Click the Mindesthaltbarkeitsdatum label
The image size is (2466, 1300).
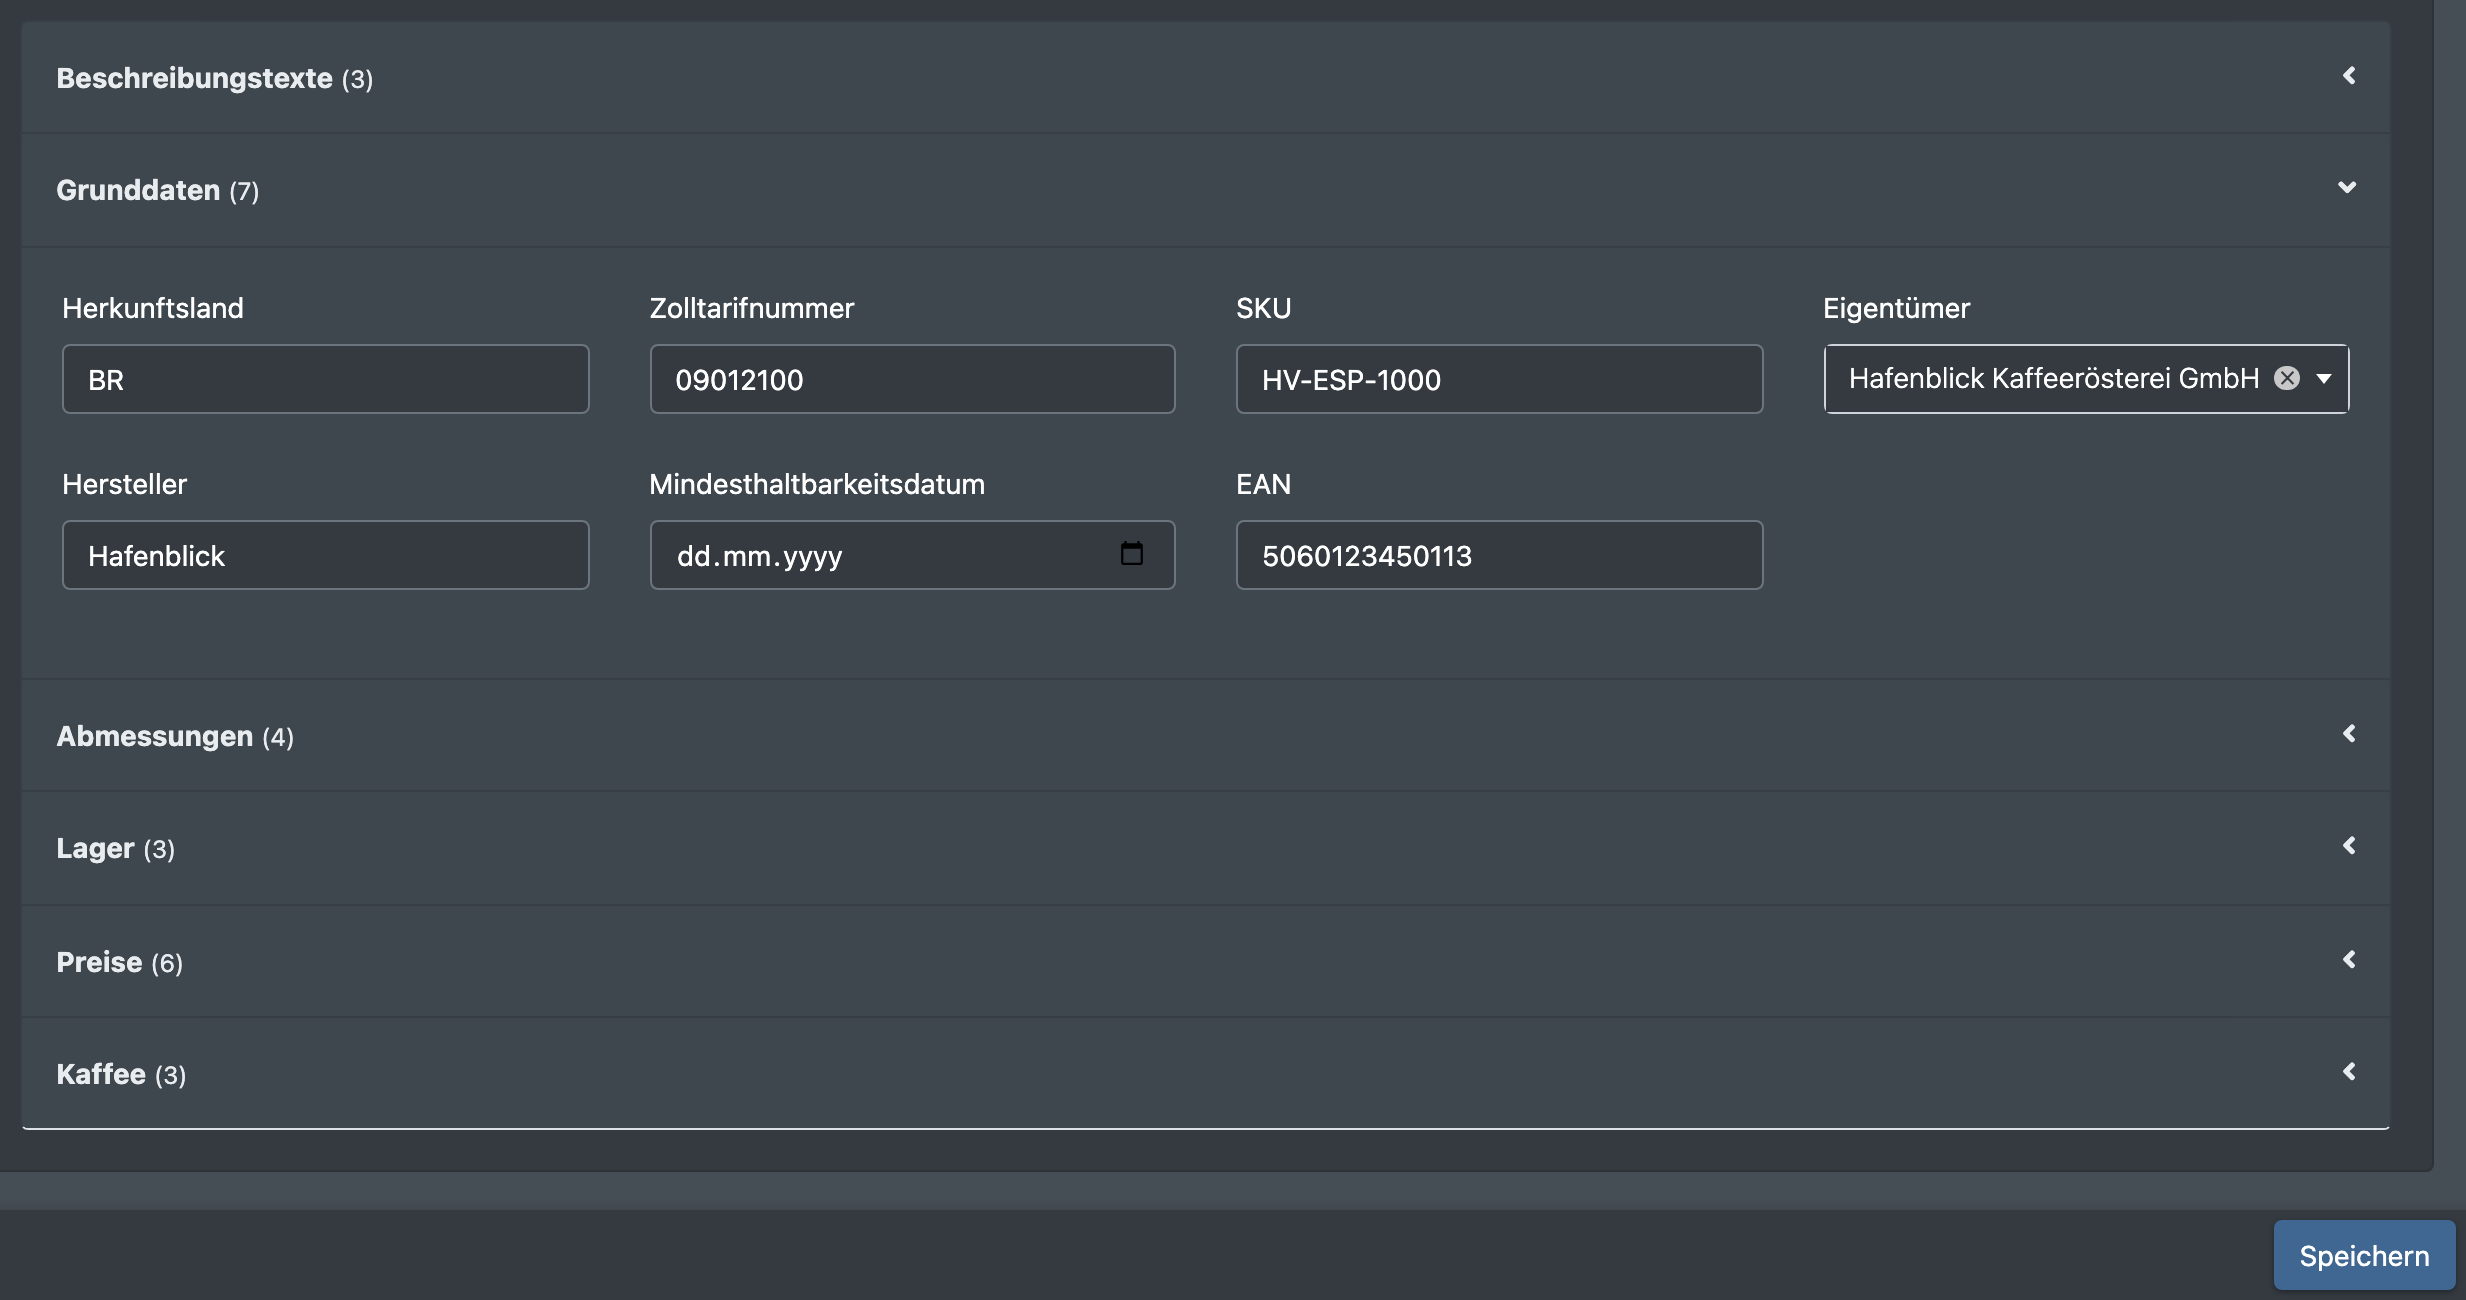click(817, 484)
